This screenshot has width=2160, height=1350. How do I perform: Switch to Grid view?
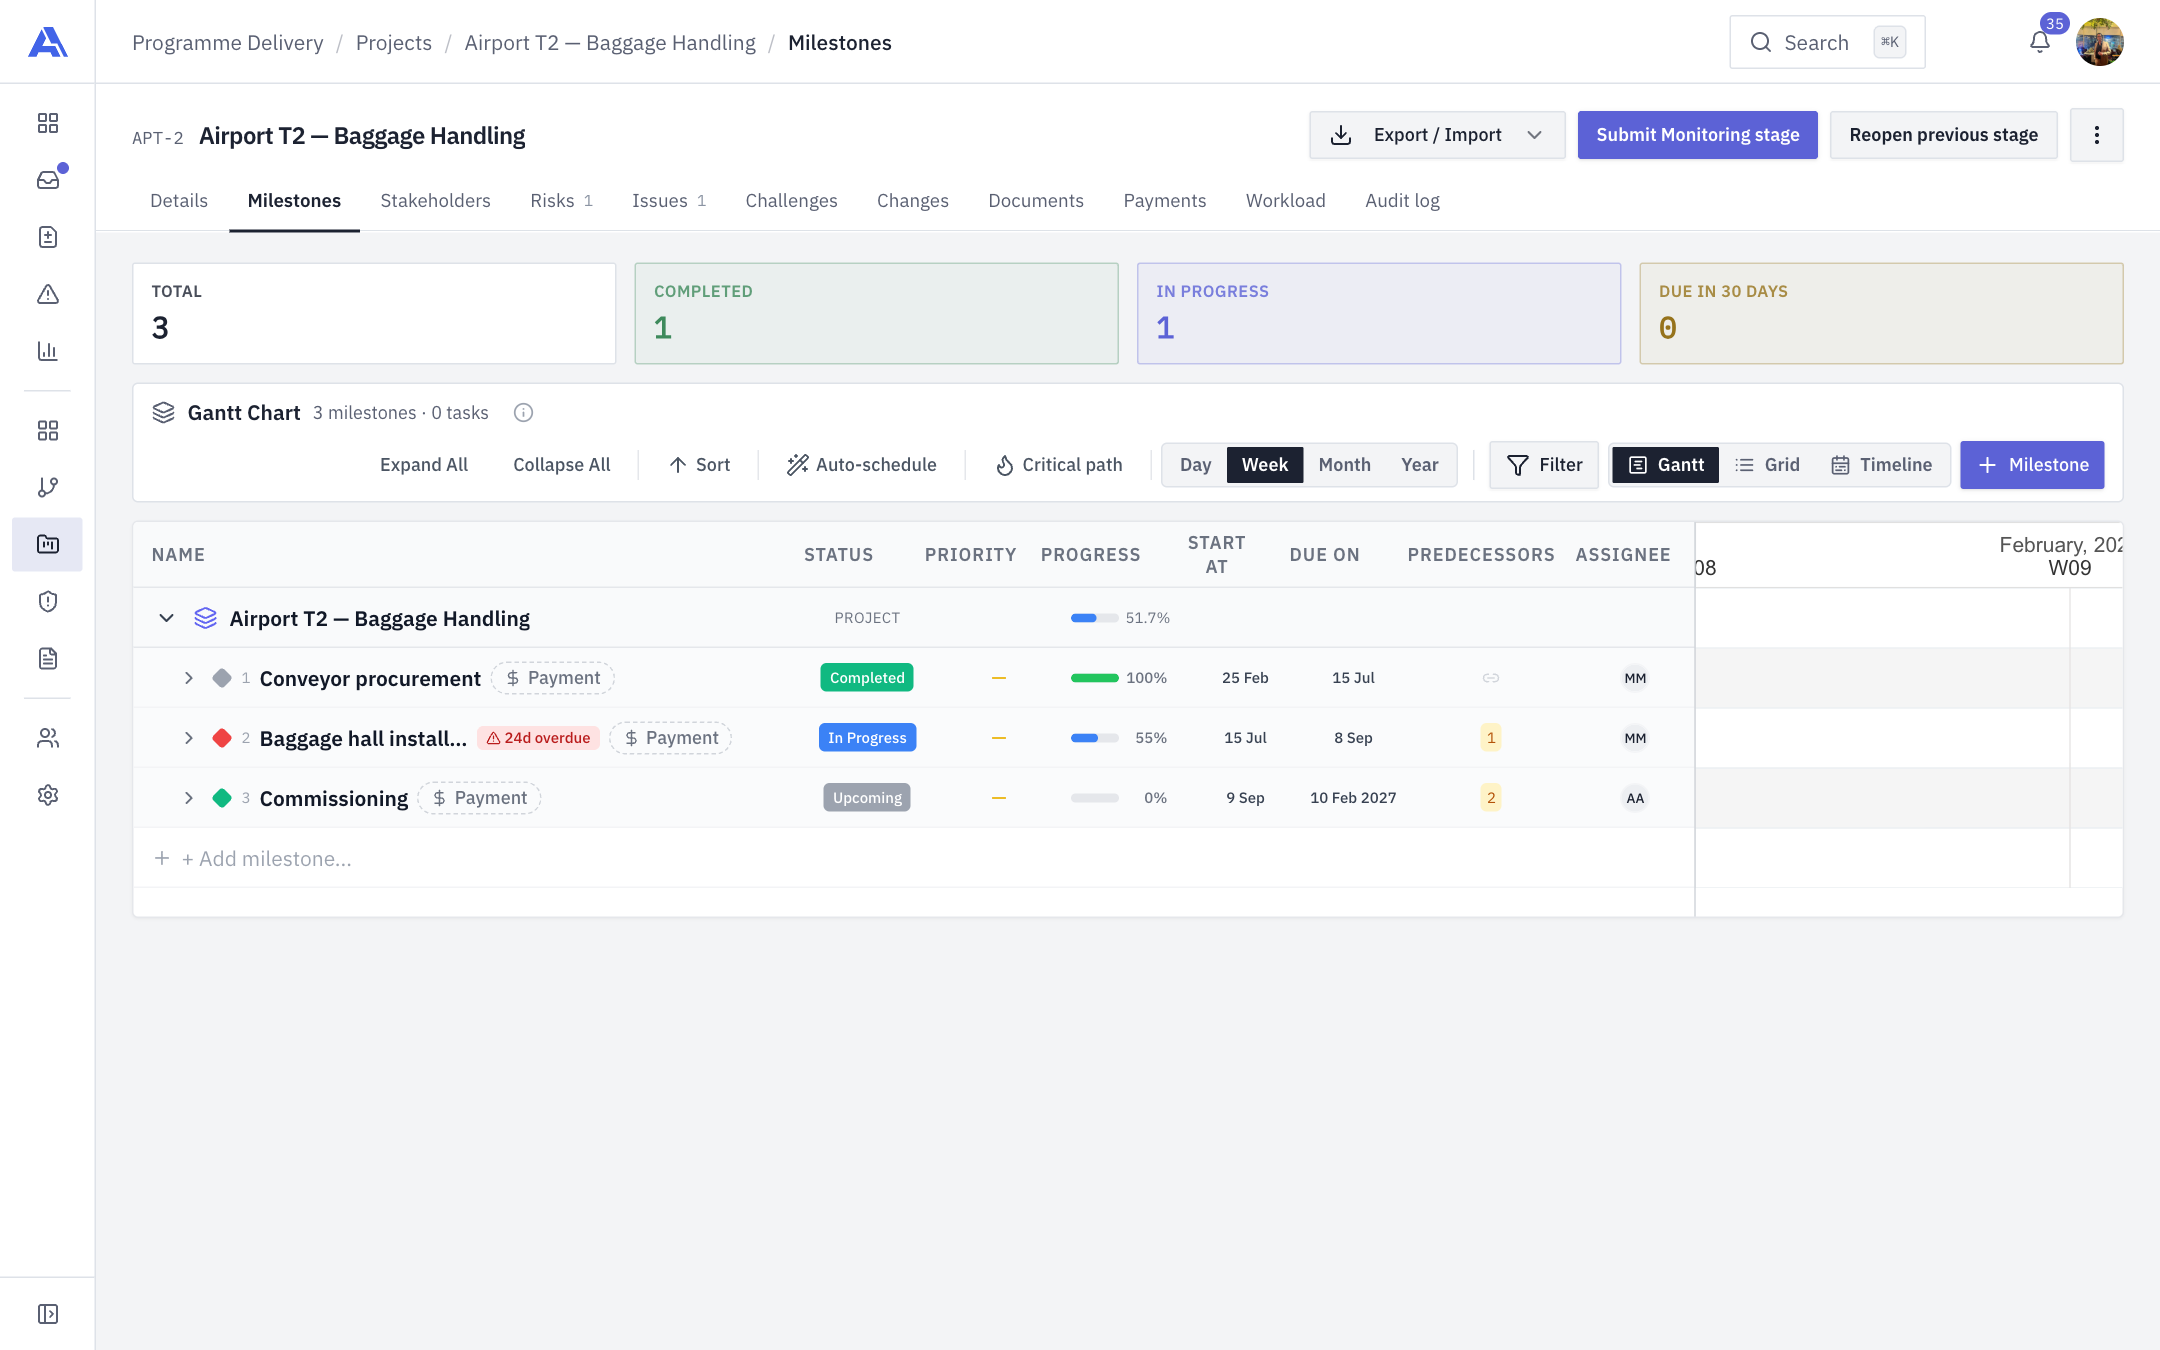point(1767,465)
